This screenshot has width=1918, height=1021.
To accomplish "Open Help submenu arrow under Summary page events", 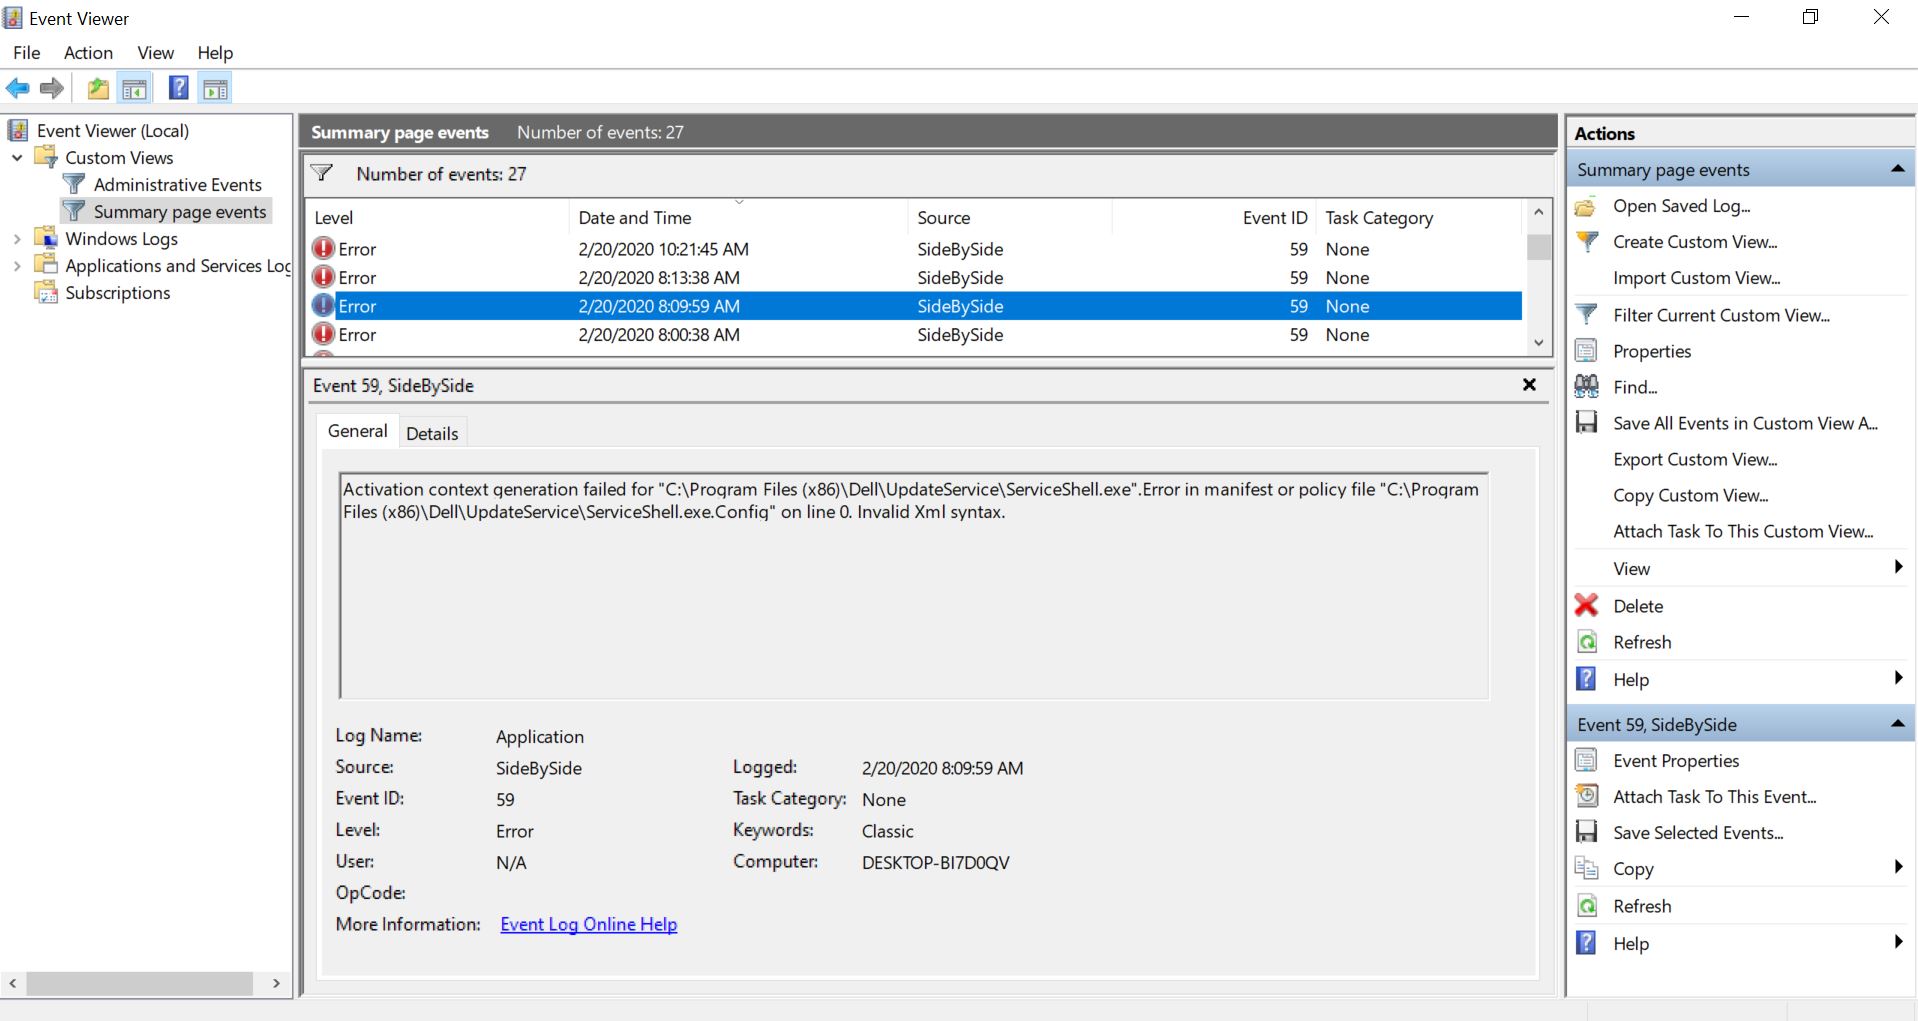I will [1898, 679].
